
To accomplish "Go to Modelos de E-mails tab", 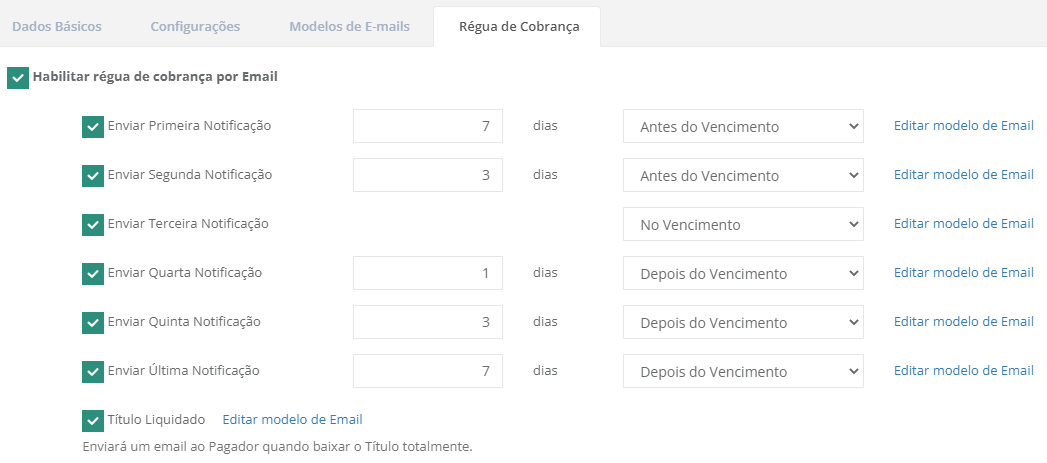I will click(x=349, y=27).
